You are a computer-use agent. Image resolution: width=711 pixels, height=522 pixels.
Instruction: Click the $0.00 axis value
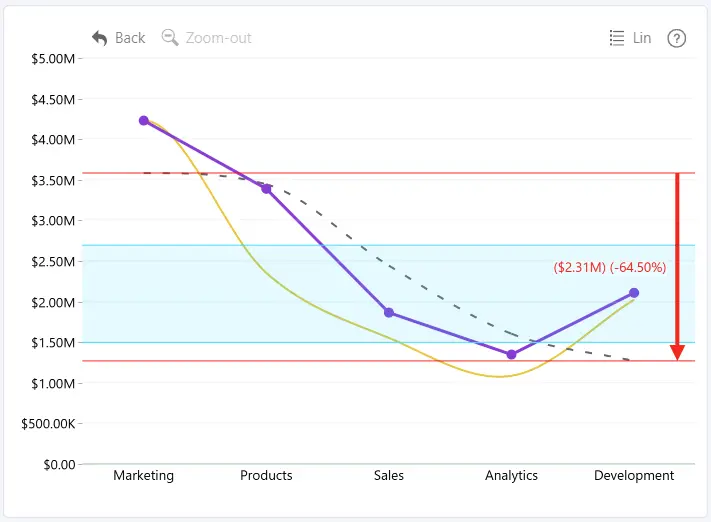[59, 465]
